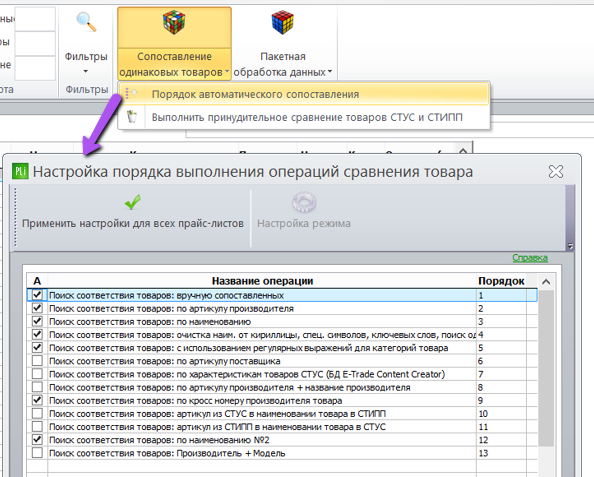This screenshot has width=594, height=477.
Task: Enable Производитель + Модель search checkbox
Action: tap(37, 453)
